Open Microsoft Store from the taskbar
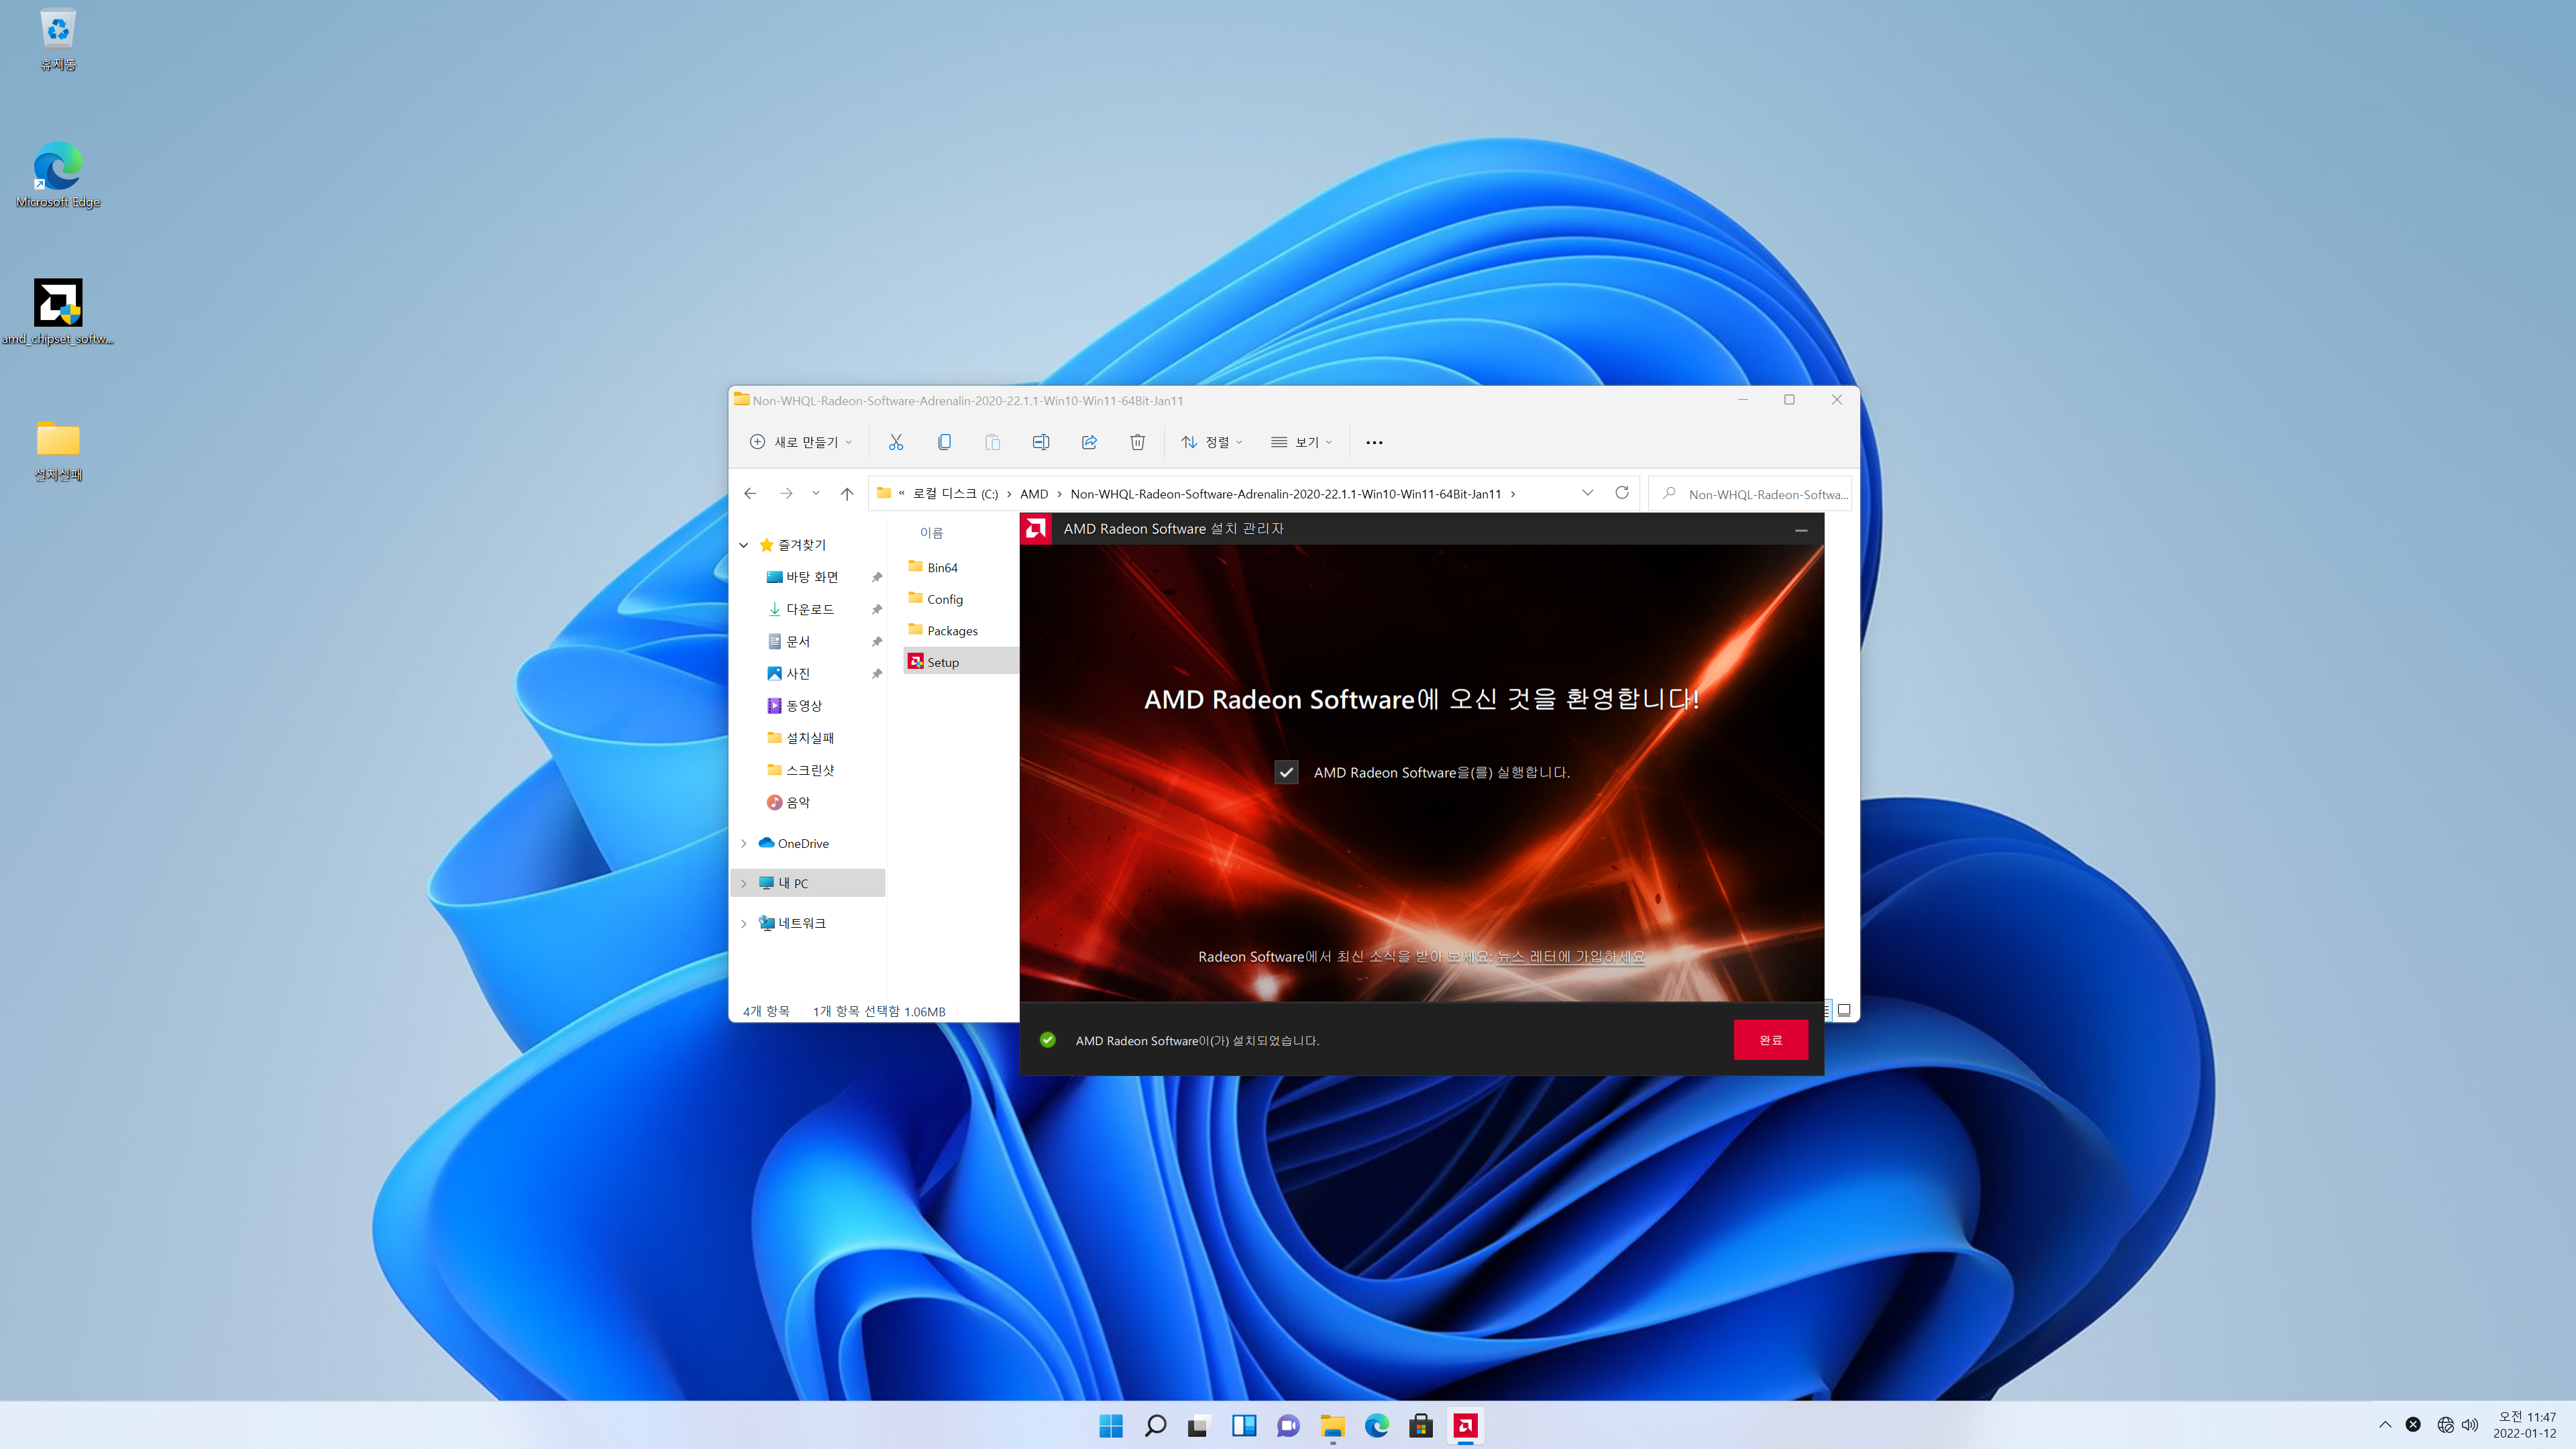This screenshot has height=1449, width=2576. coord(1421,1426)
